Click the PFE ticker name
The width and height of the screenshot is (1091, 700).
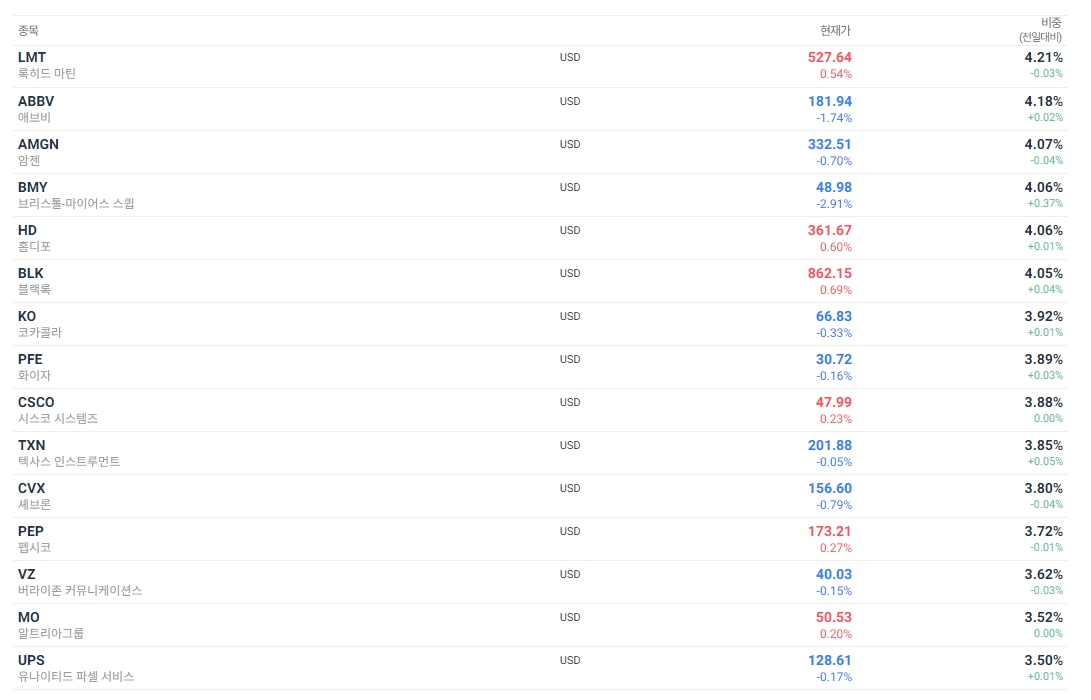point(31,360)
